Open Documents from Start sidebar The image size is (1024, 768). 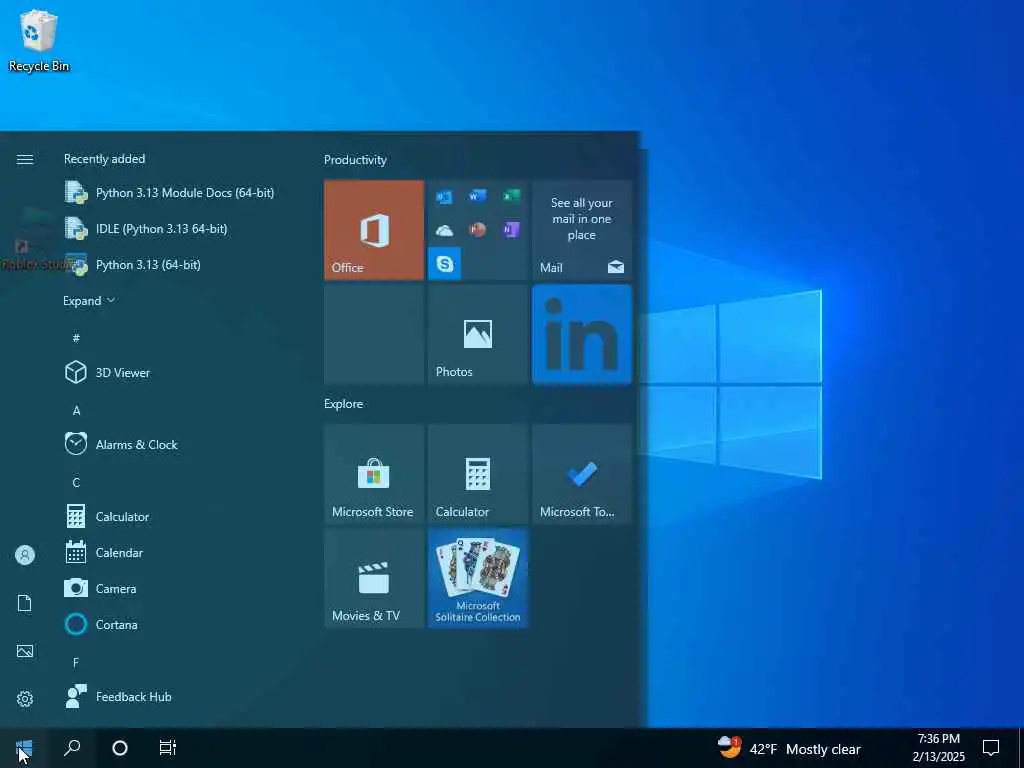25,603
